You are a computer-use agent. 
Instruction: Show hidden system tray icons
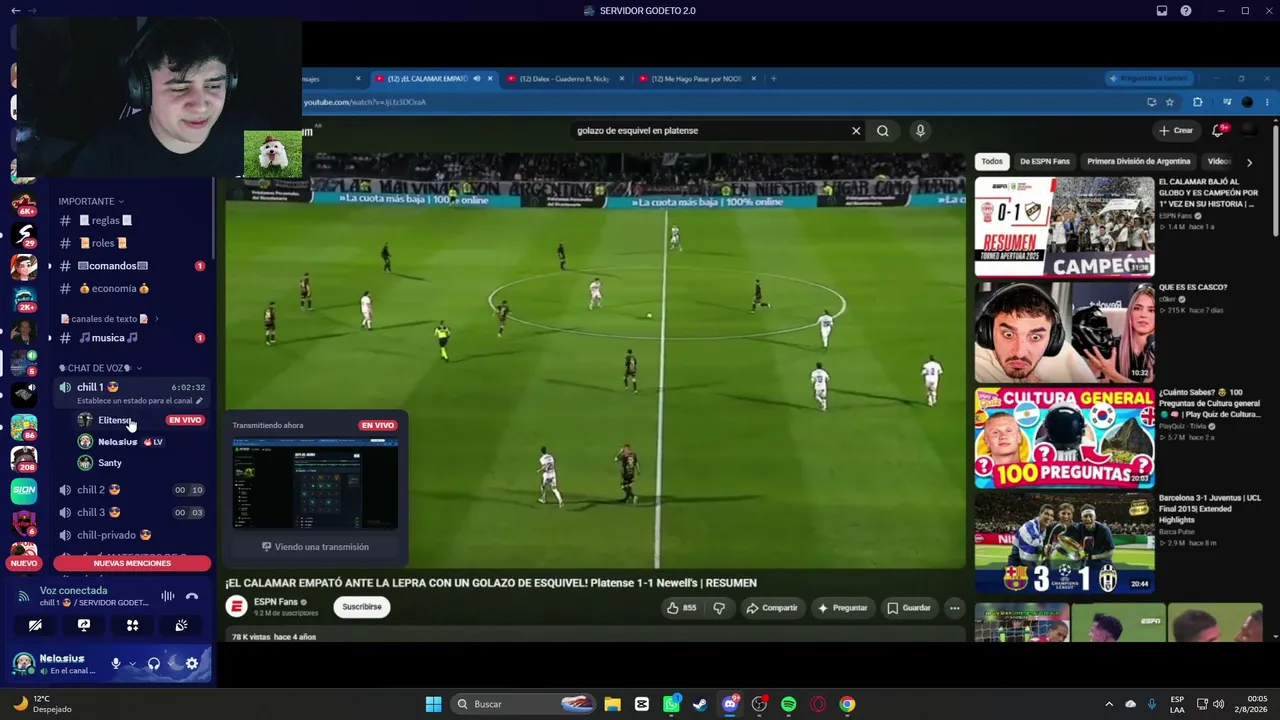1108,704
